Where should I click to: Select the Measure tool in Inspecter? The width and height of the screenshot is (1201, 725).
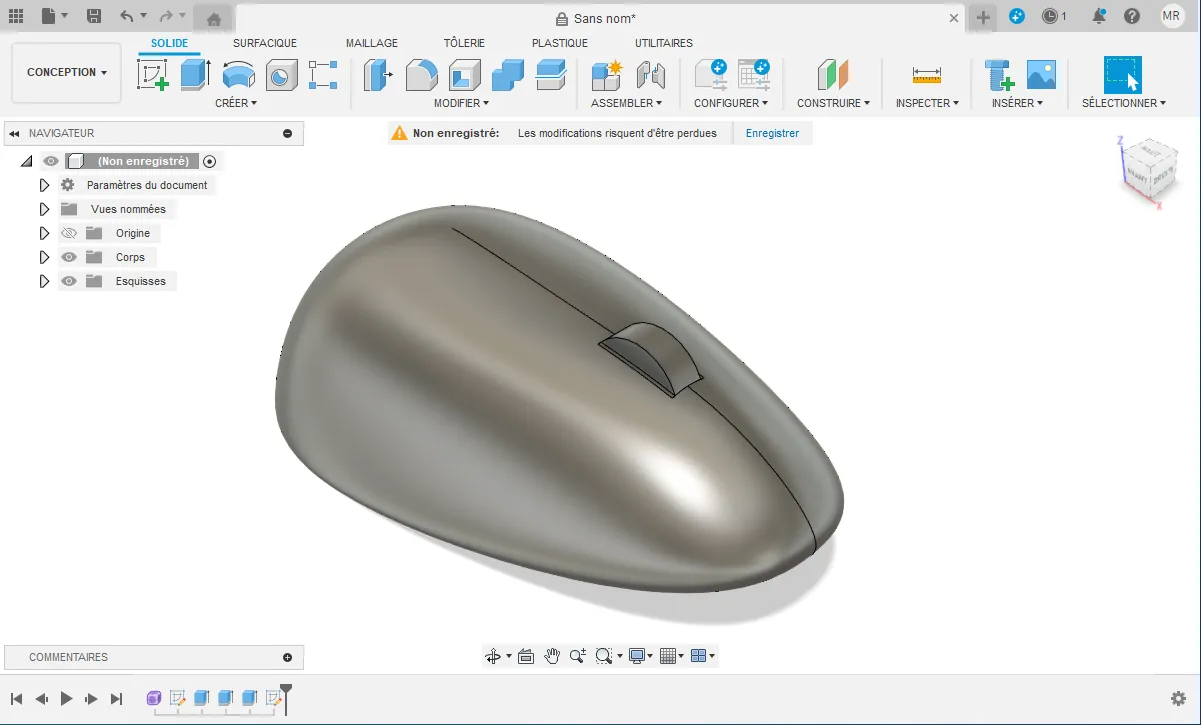tap(927, 75)
